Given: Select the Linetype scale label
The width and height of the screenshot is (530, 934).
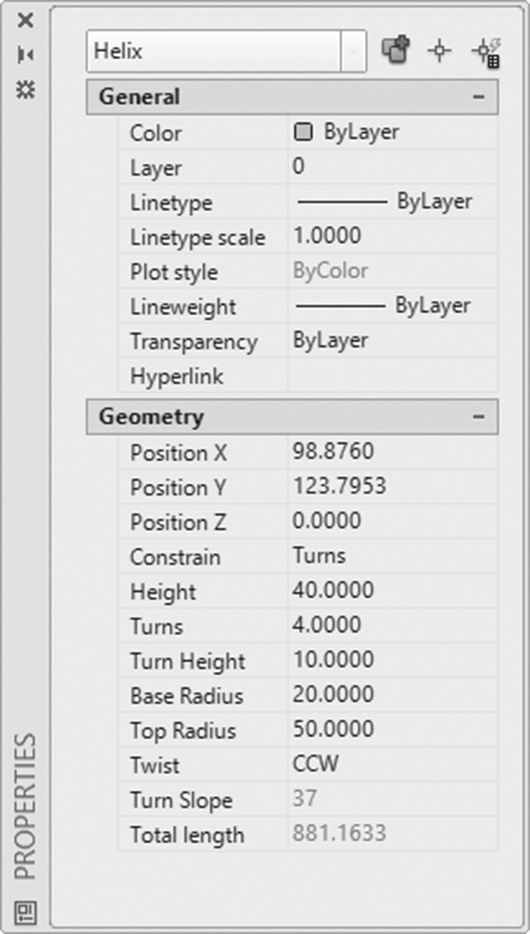Looking at the screenshot, I should [x=198, y=238].
